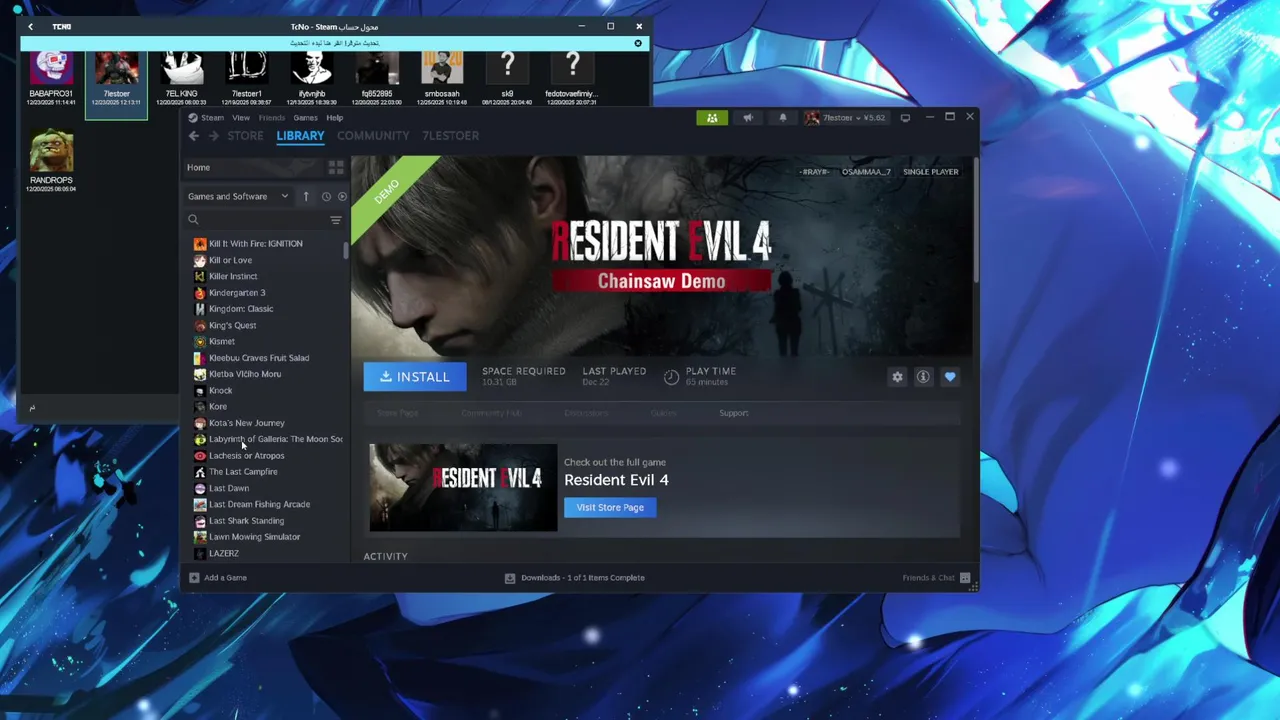Select 7EL KING account in TcNo window
Image resolution: width=1280 pixels, height=720 pixels.
point(181,80)
